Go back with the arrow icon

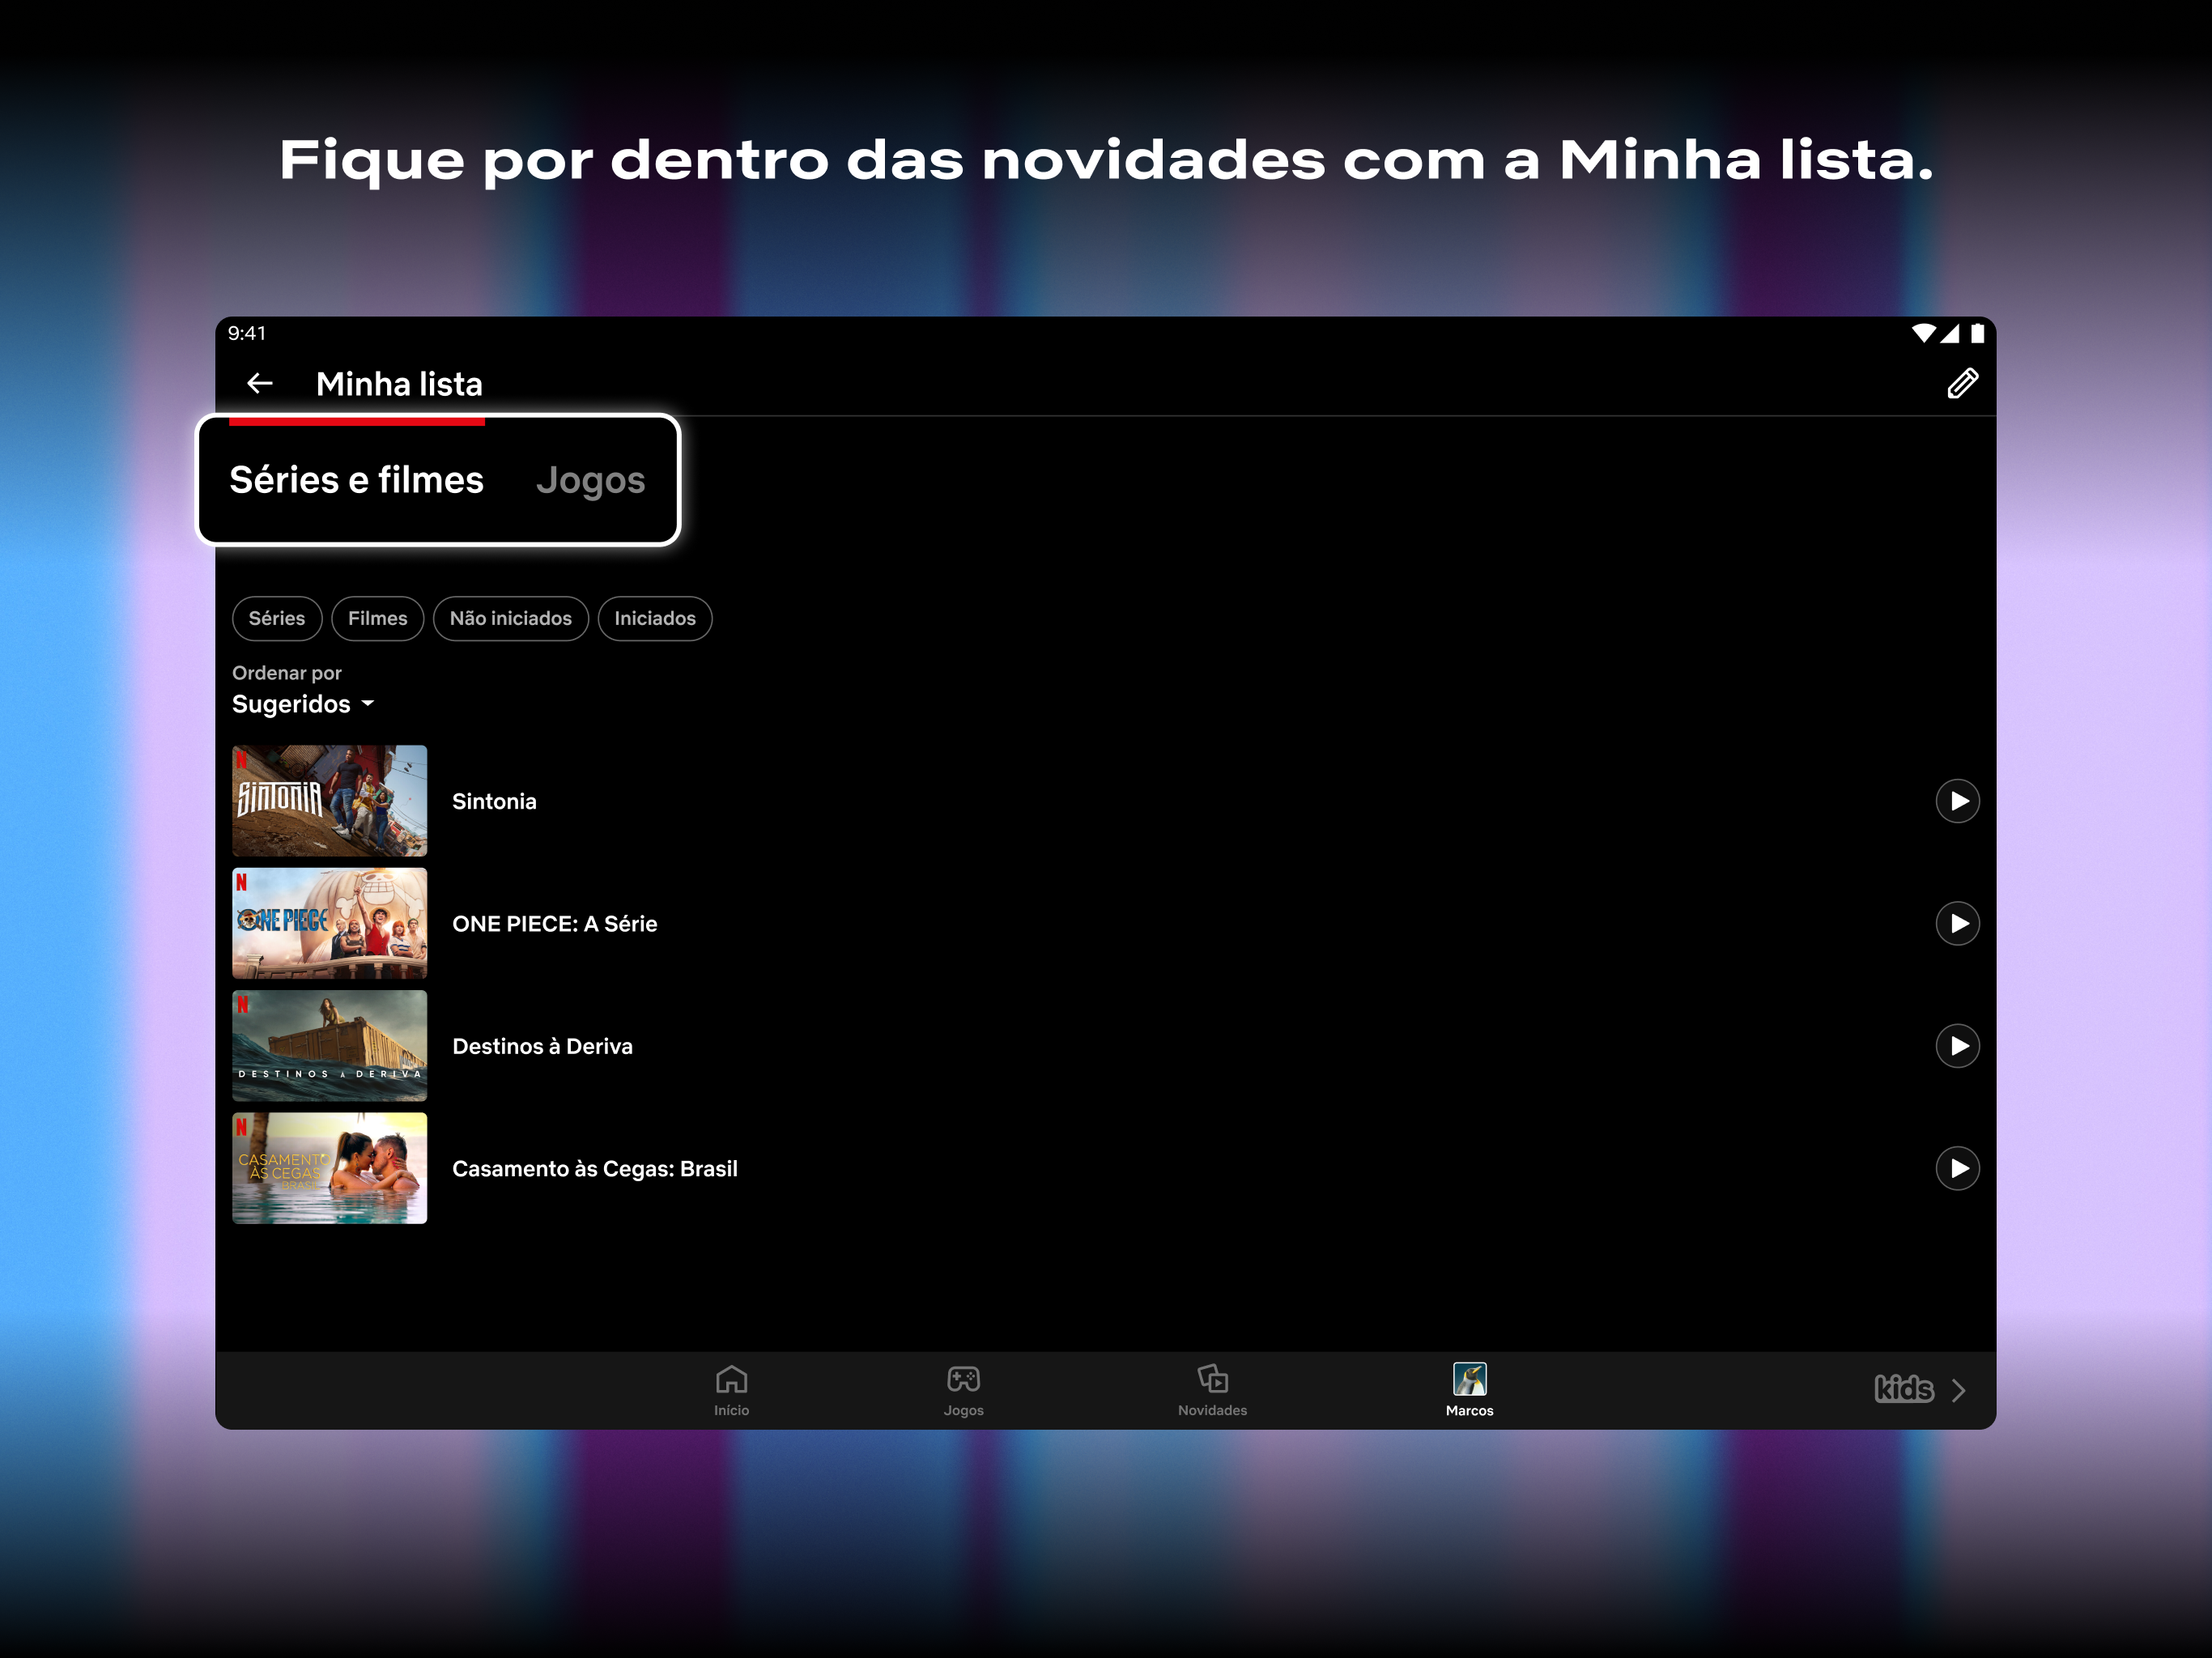pos(260,384)
